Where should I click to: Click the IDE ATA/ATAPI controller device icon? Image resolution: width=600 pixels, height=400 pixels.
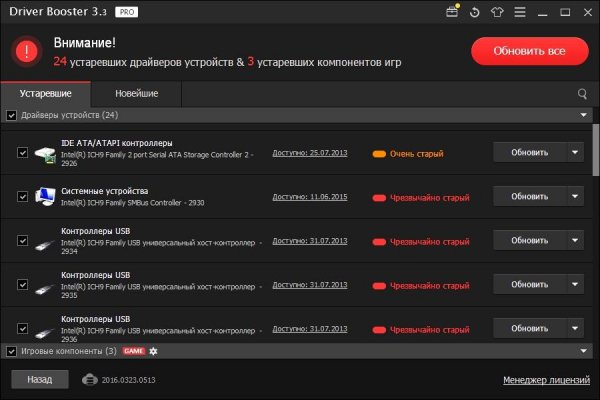pos(45,155)
